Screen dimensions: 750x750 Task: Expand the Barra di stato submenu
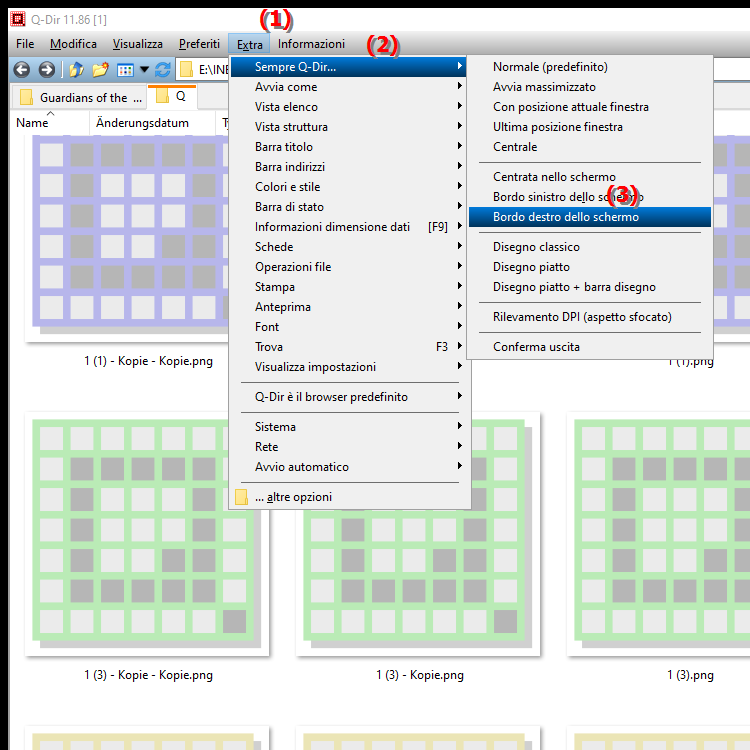tap(349, 207)
